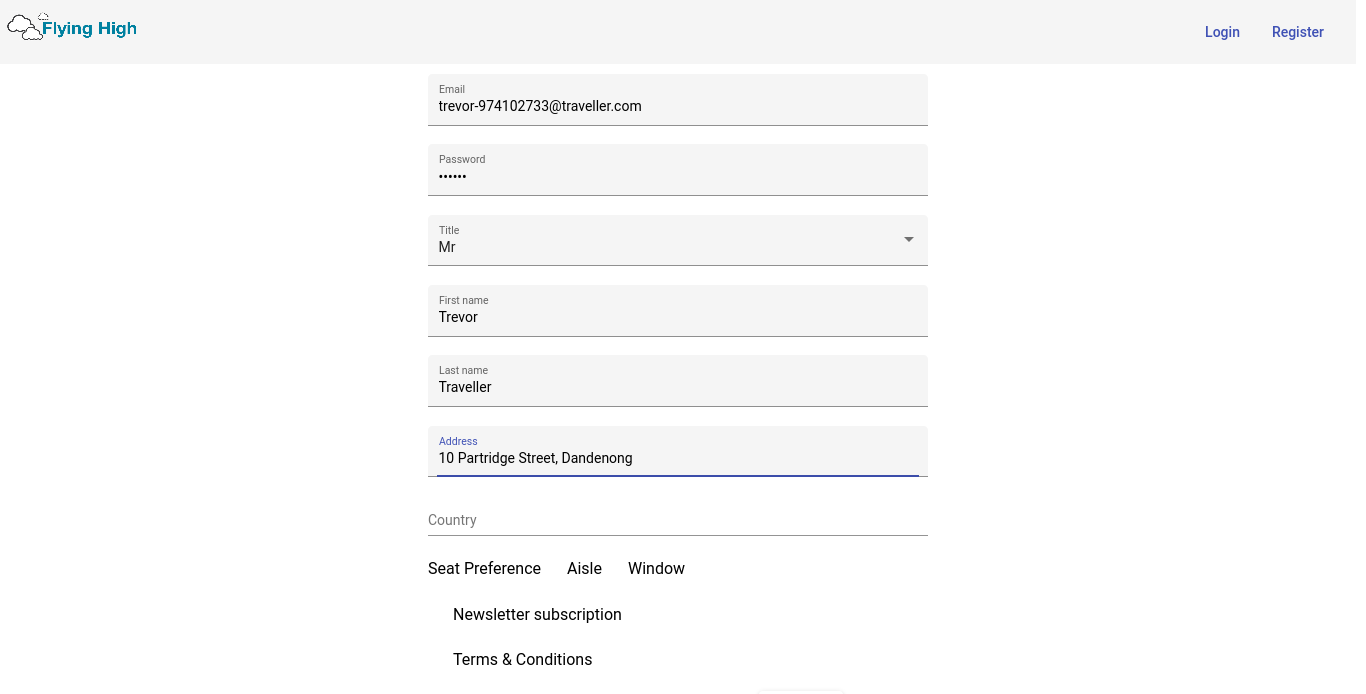This screenshot has height=694, width=1366.
Task: Click the First name field containing Trevor
Action: coord(677,317)
